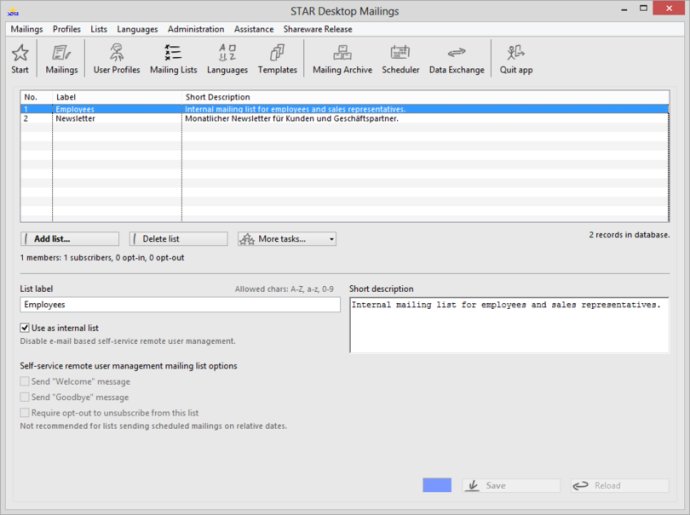Click the "2 records in database." text

coord(629,235)
